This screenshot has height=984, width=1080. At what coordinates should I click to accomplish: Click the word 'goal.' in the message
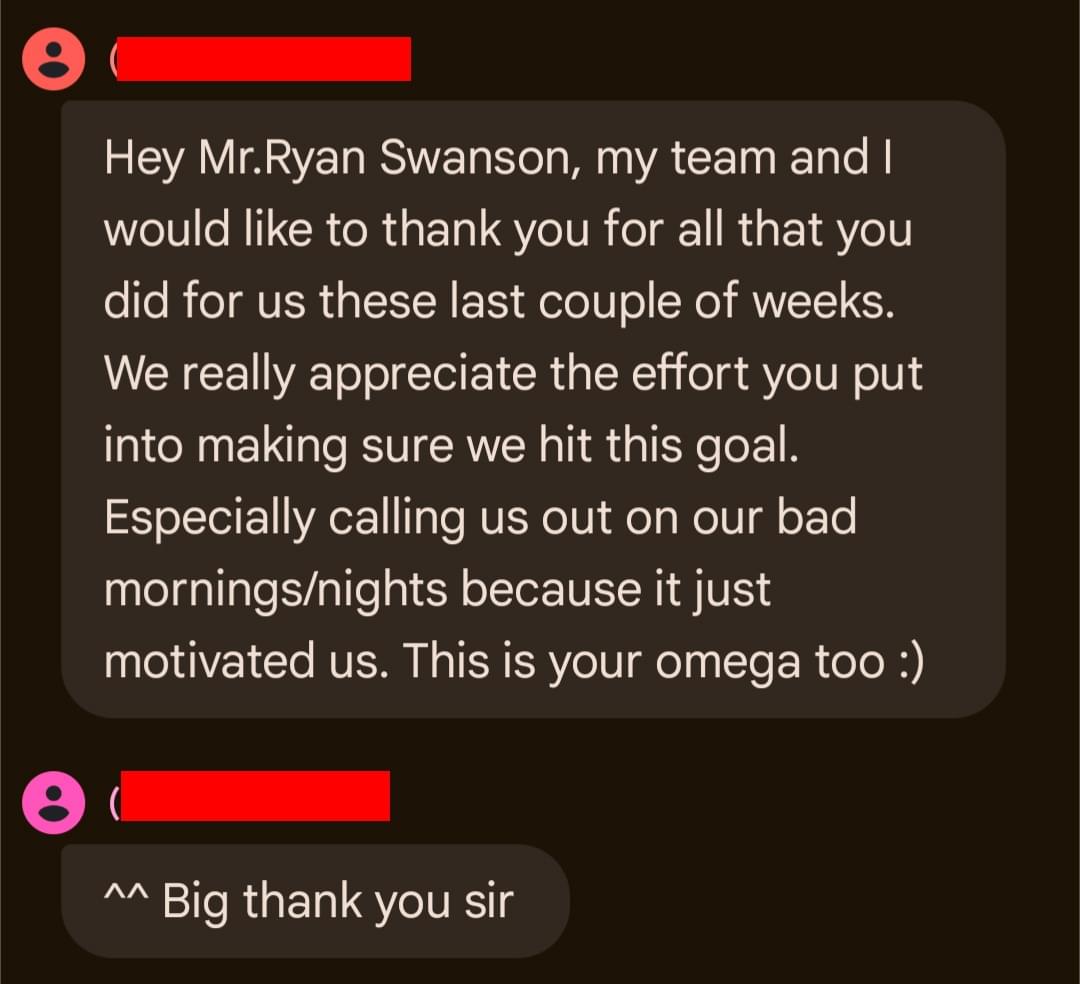[x=747, y=448]
